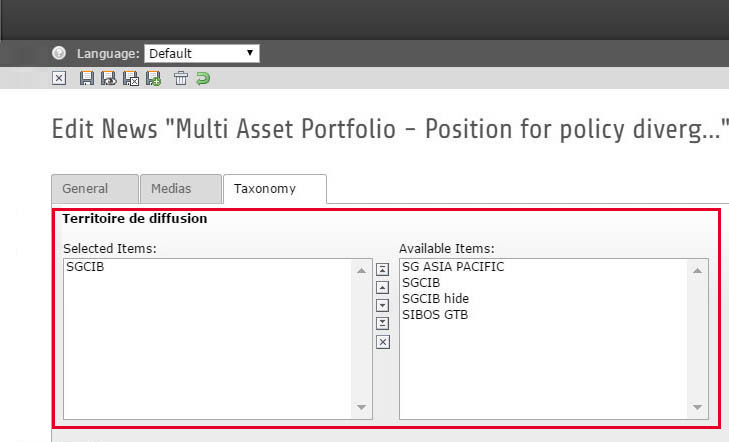
Task: Switch to the Medias tab
Action: [x=180, y=189]
